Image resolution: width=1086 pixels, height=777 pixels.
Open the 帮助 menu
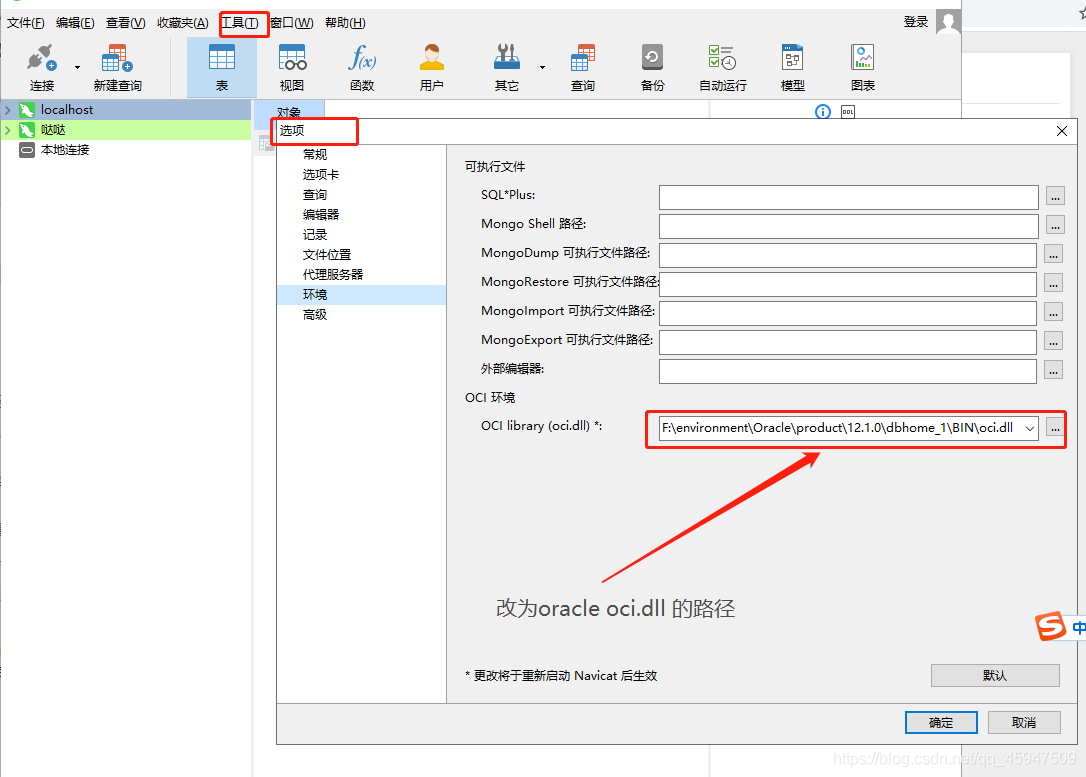(345, 23)
